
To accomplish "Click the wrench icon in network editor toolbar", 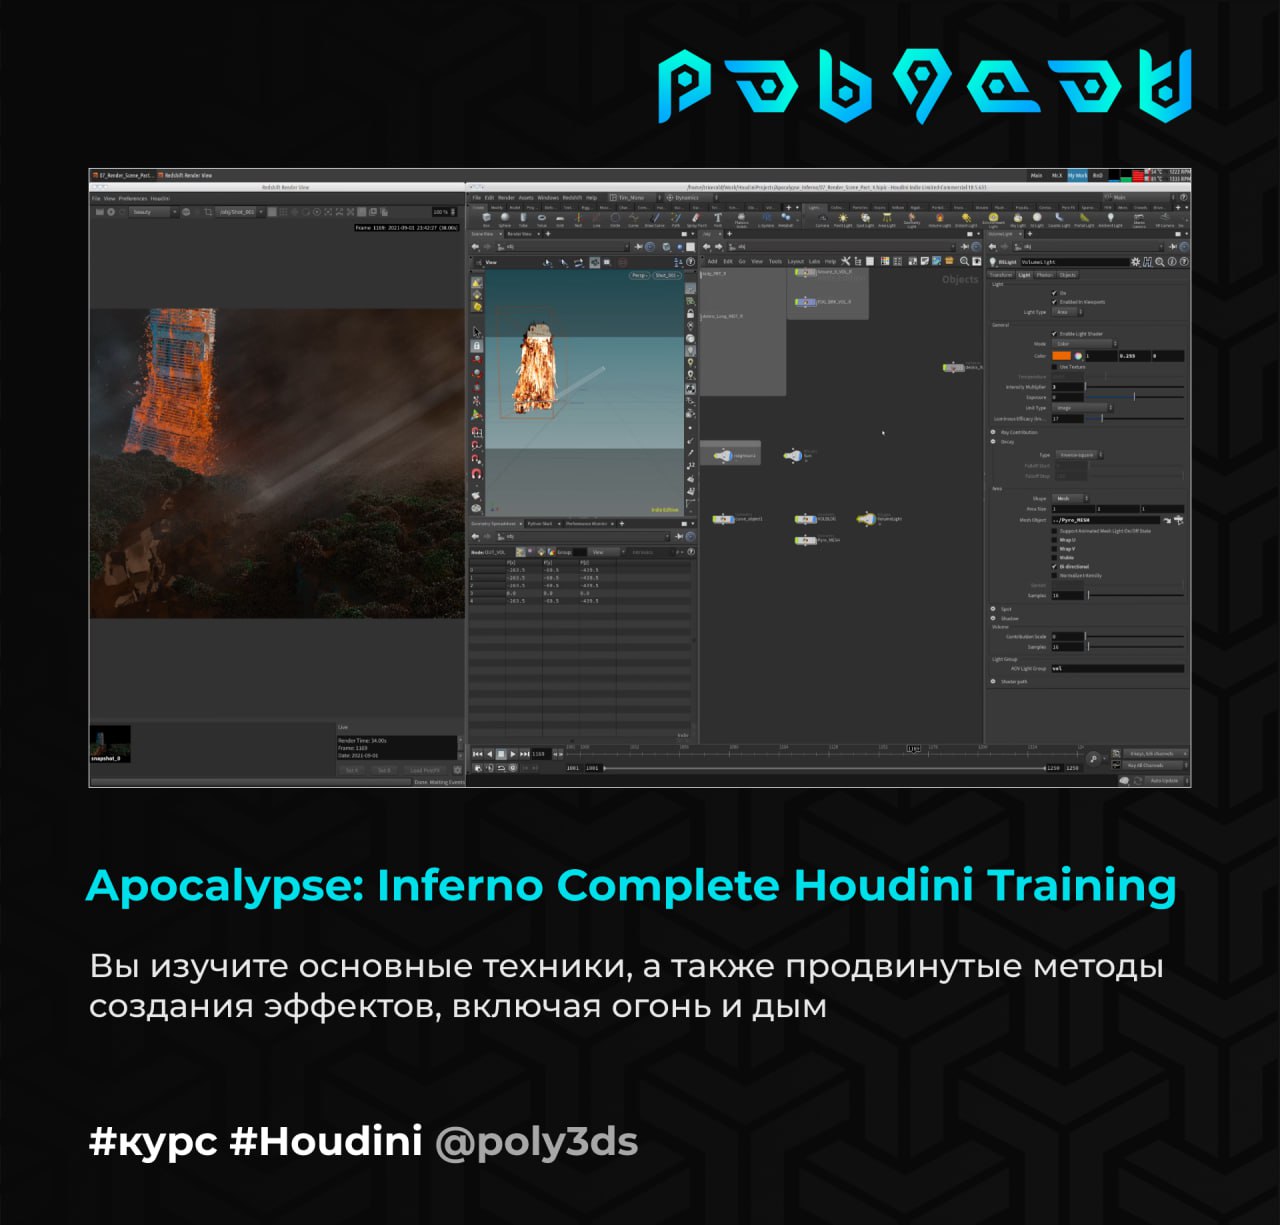I will (x=846, y=261).
